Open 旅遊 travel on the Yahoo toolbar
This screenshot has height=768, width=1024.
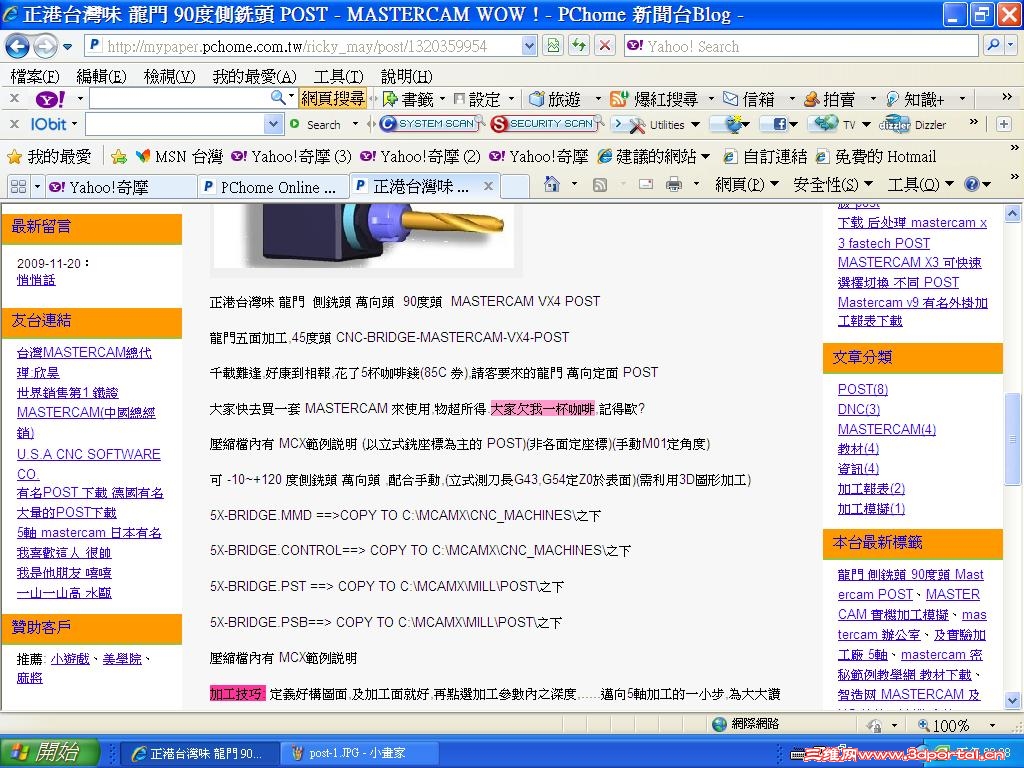[555, 99]
